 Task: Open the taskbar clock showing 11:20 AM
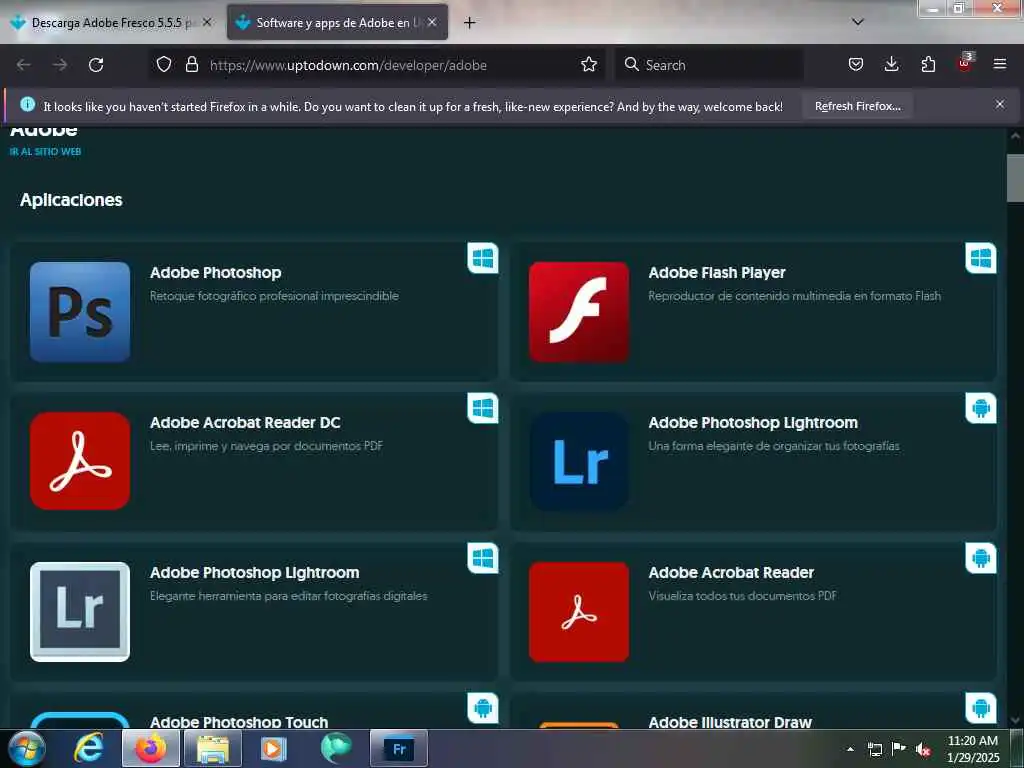point(972,749)
